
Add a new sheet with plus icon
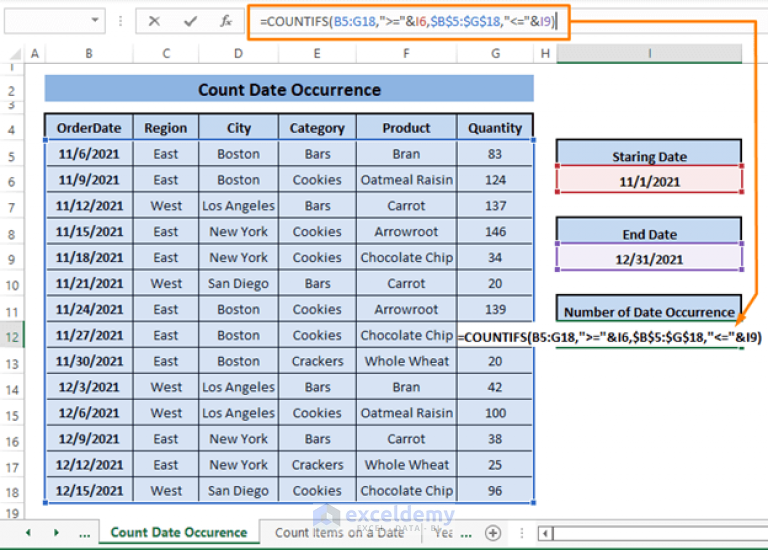pos(492,533)
